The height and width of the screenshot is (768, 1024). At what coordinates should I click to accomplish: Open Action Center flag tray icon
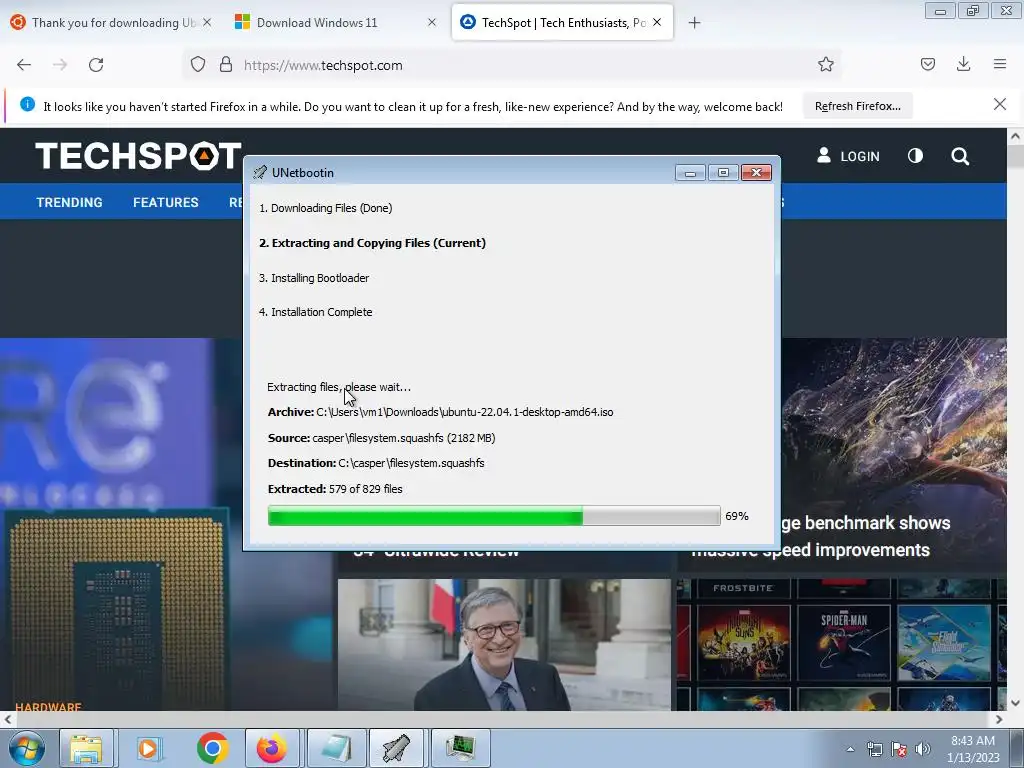click(899, 749)
